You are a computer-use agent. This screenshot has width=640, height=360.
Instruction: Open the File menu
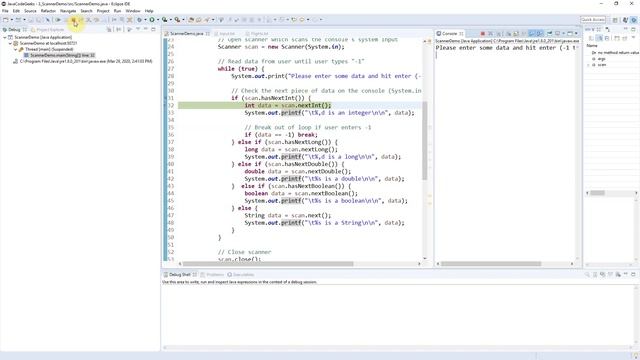(x=5, y=11)
